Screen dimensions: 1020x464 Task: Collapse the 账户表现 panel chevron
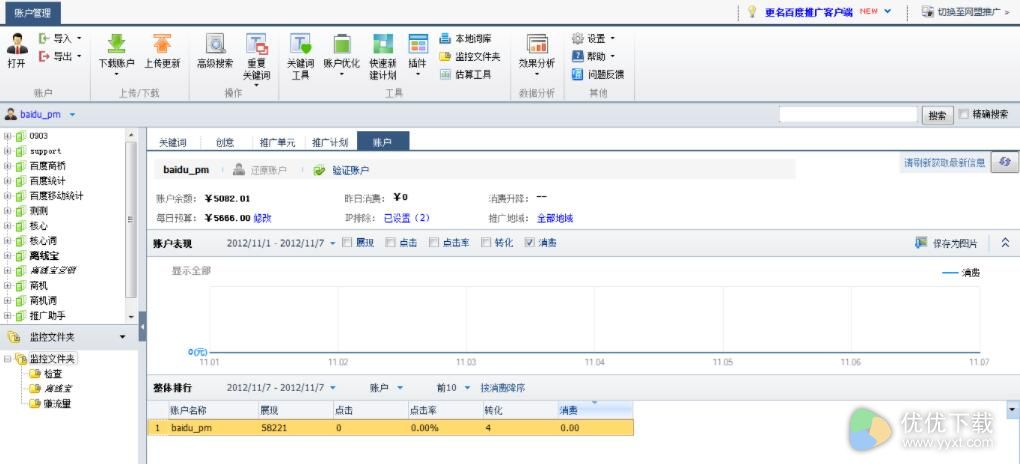[x=1005, y=243]
